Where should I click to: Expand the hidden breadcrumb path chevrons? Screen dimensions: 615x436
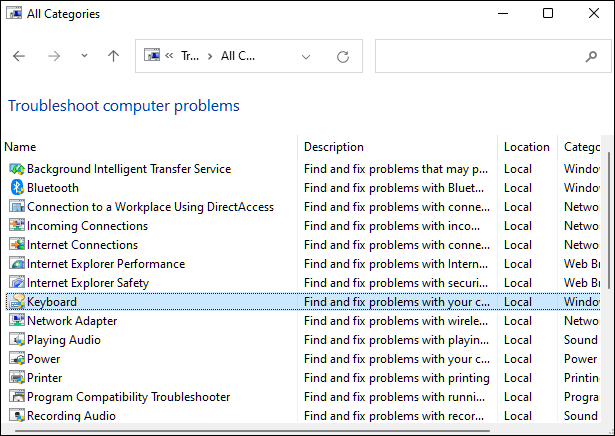pos(171,57)
